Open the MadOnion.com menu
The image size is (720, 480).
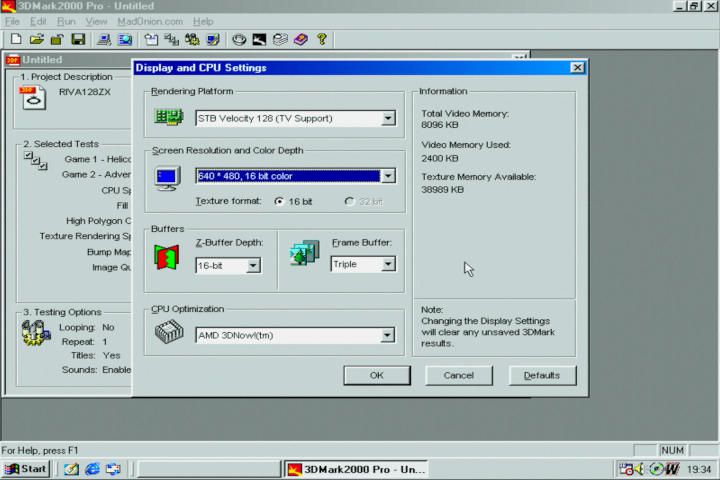point(150,22)
